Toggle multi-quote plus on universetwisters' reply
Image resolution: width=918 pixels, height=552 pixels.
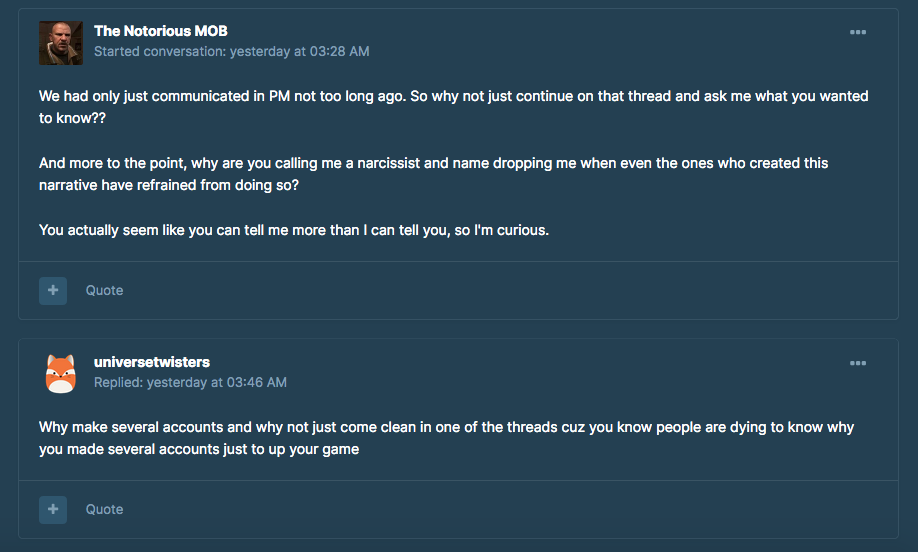point(53,509)
